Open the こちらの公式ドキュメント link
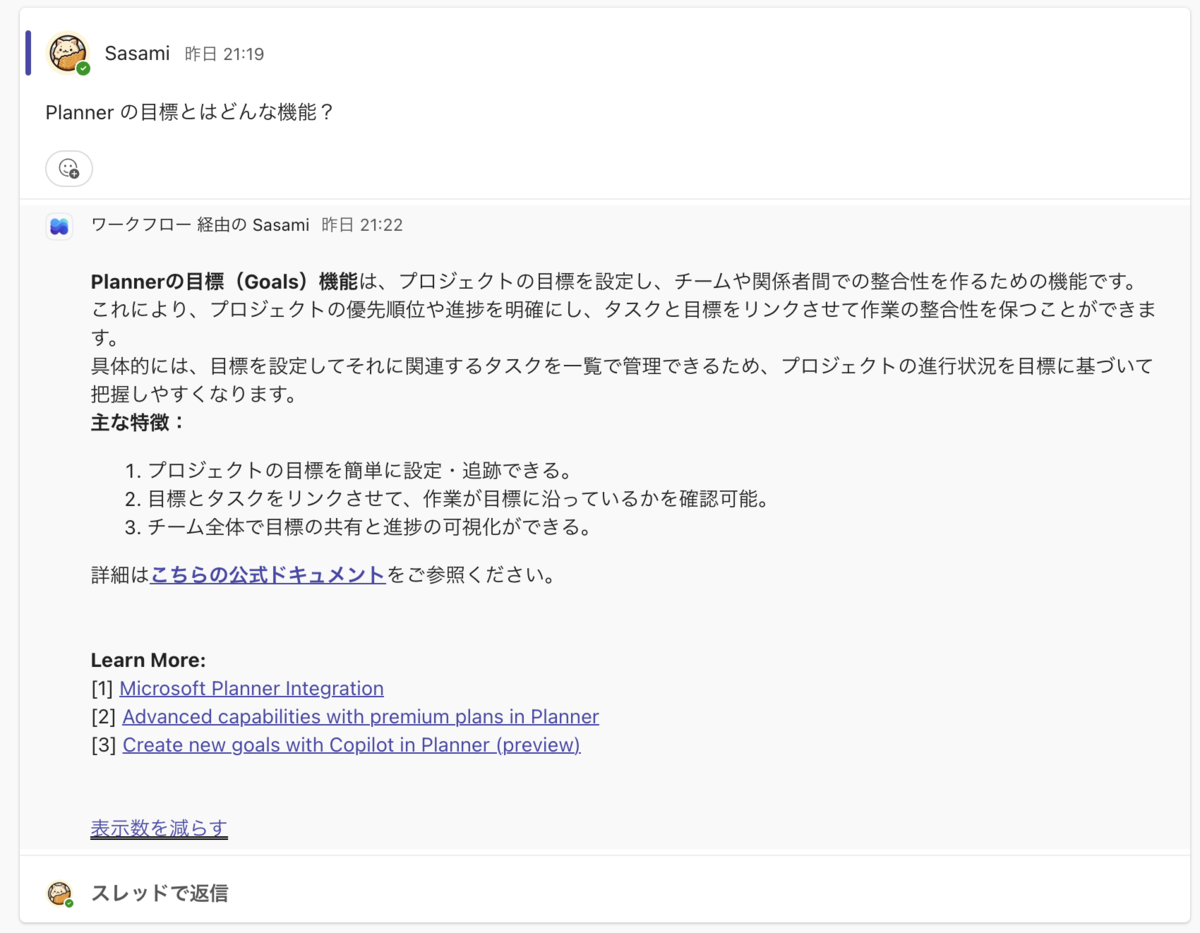This screenshot has width=1200, height=933. [x=268, y=575]
